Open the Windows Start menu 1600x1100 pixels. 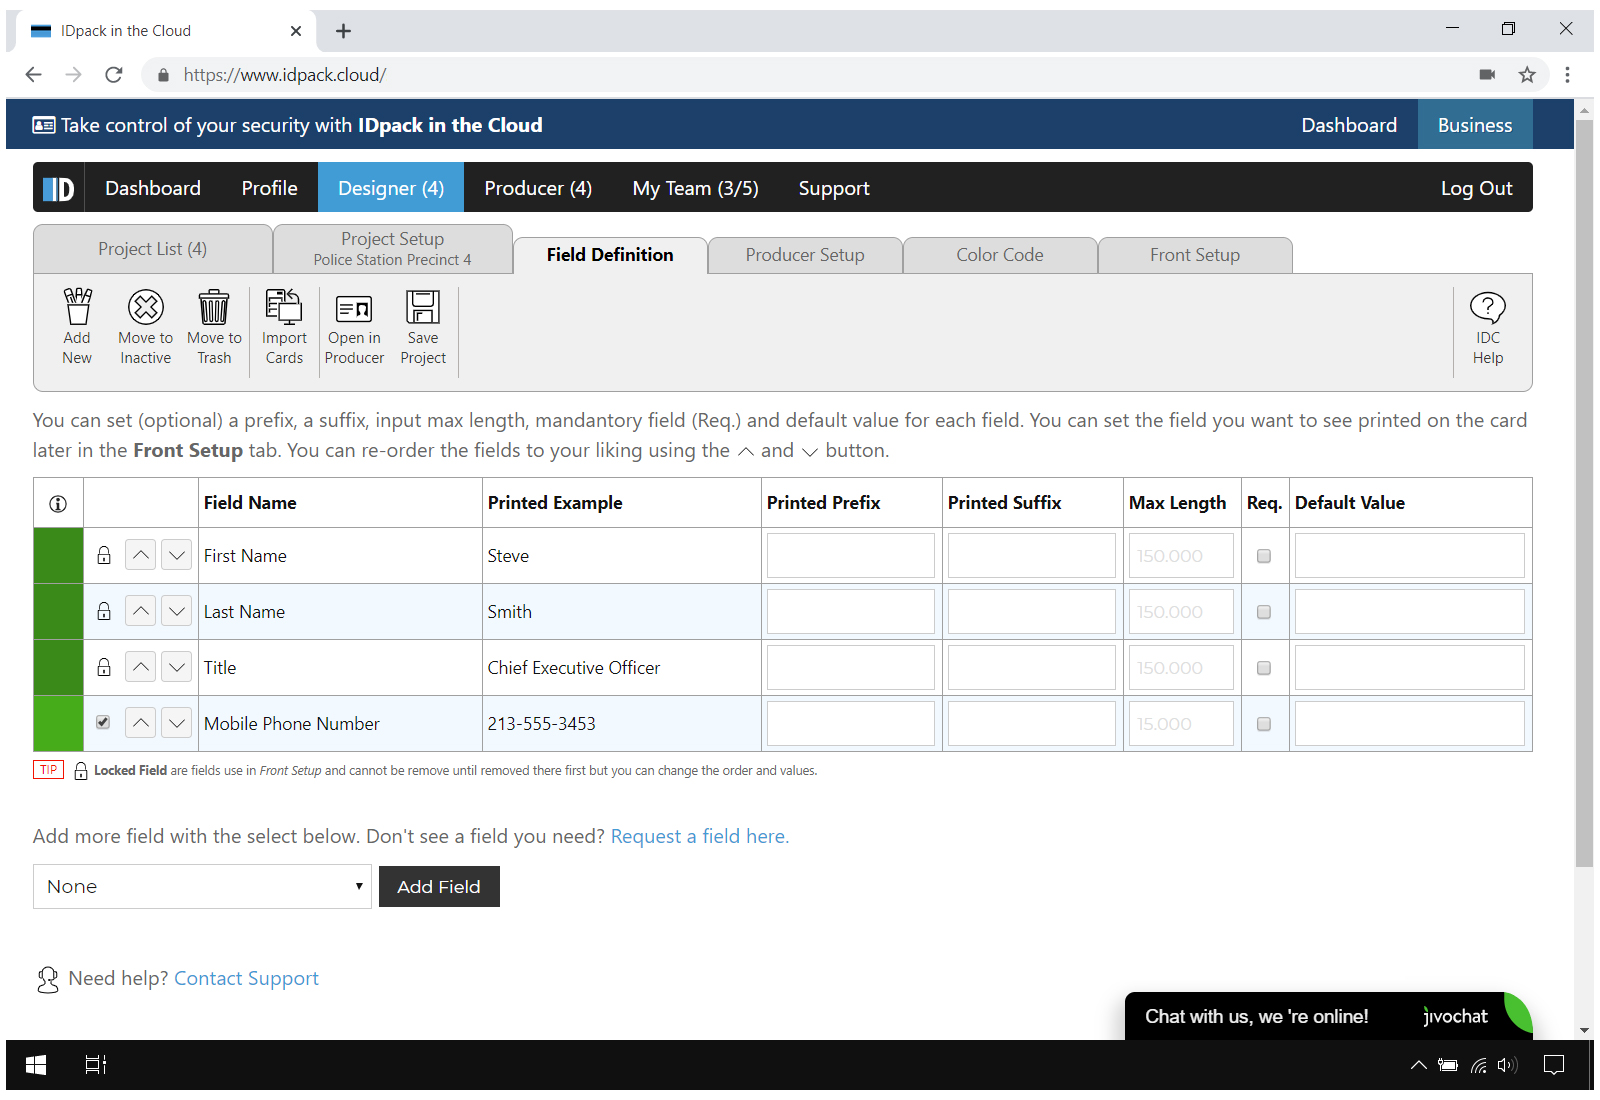tap(36, 1065)
